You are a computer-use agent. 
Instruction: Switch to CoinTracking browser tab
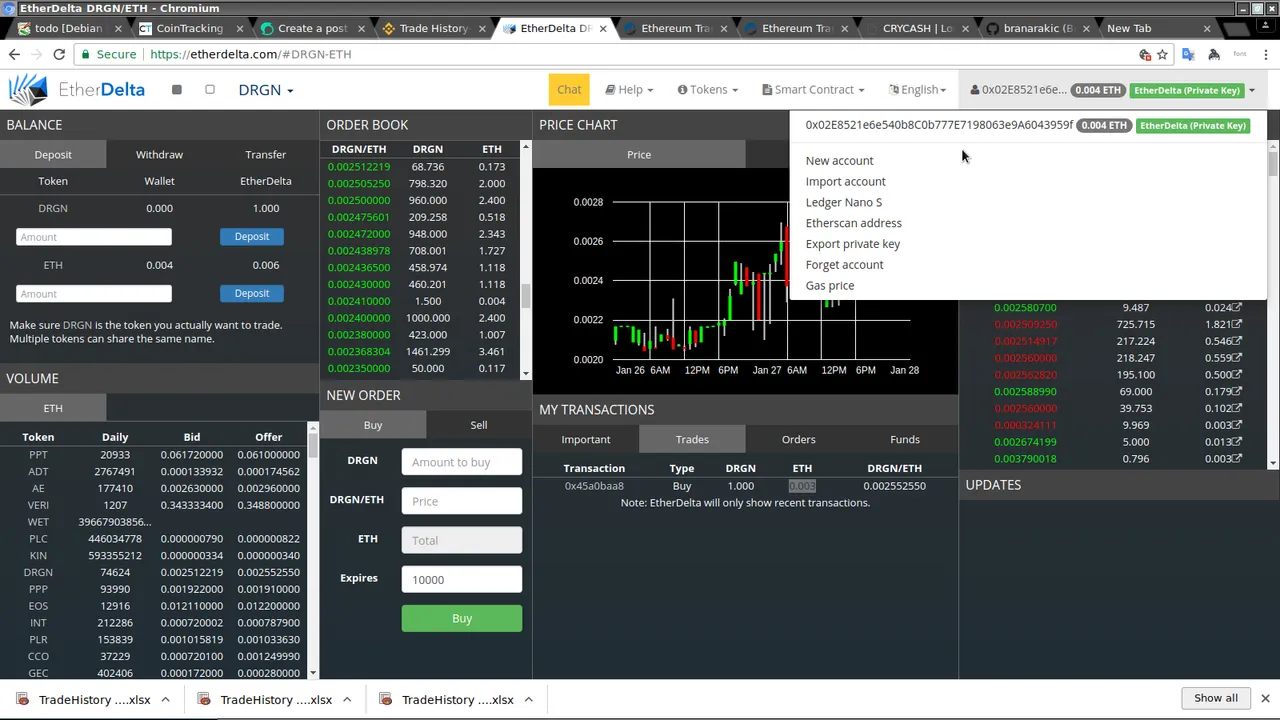point(190,28)
